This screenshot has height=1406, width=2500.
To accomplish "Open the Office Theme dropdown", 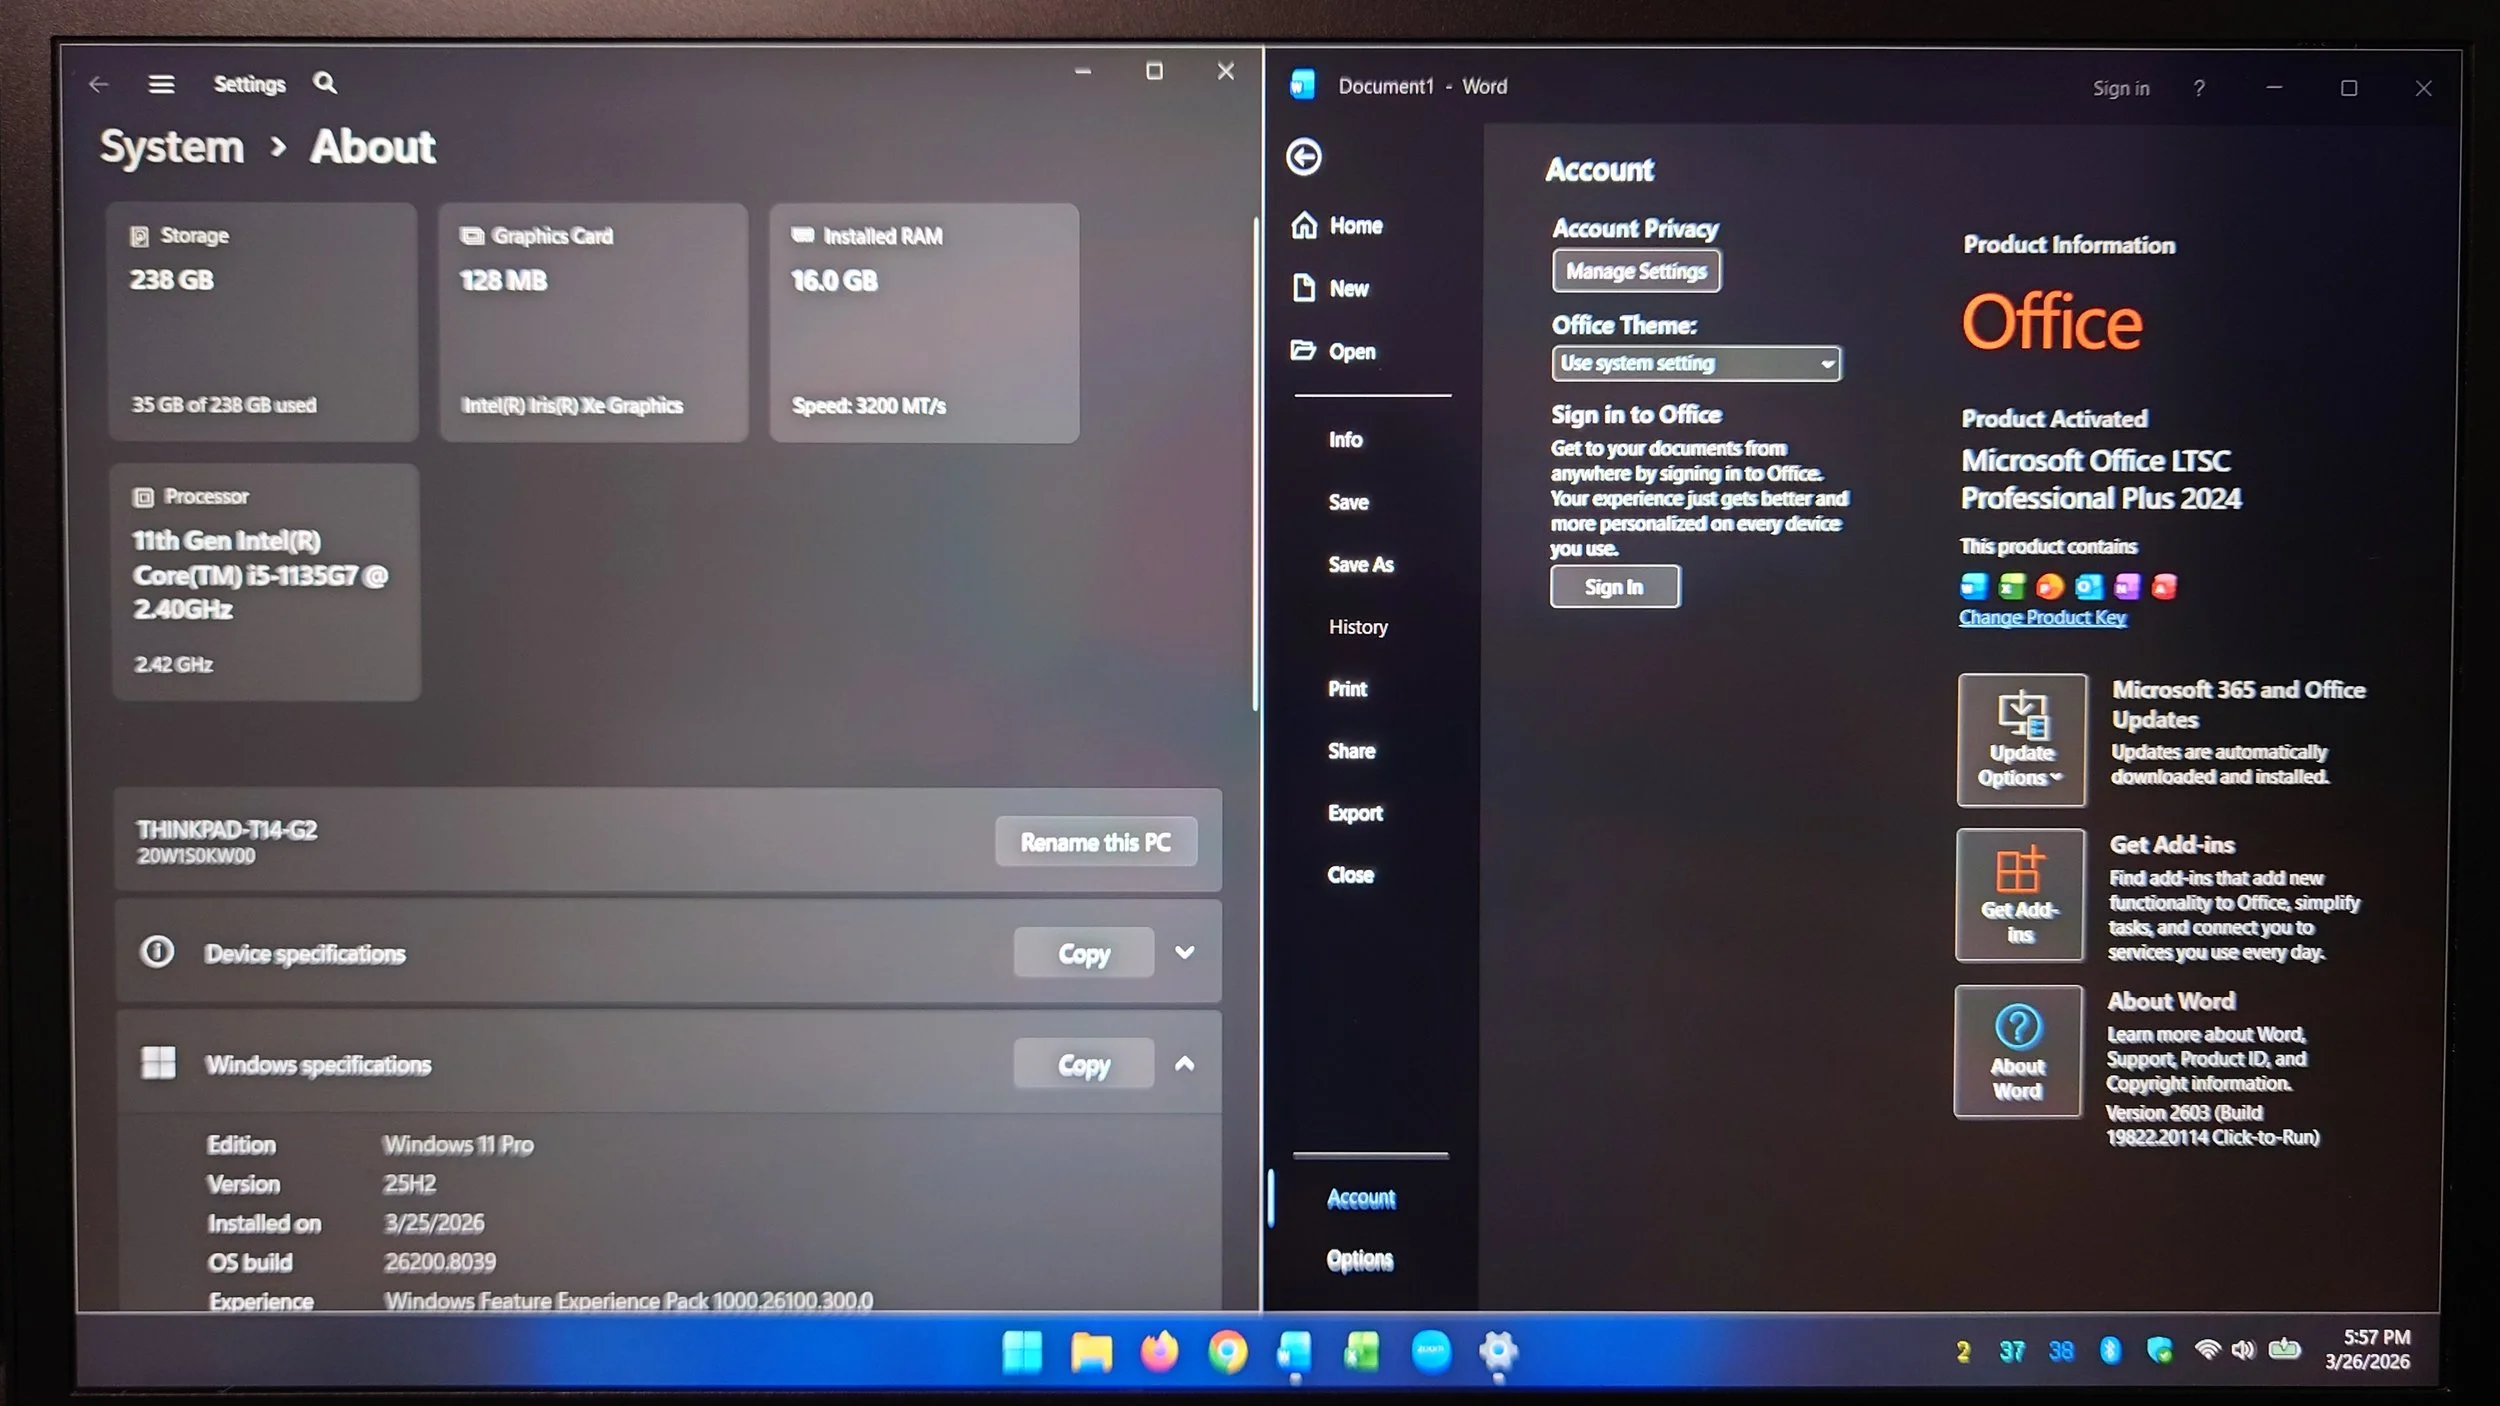I will [1696, 363].
